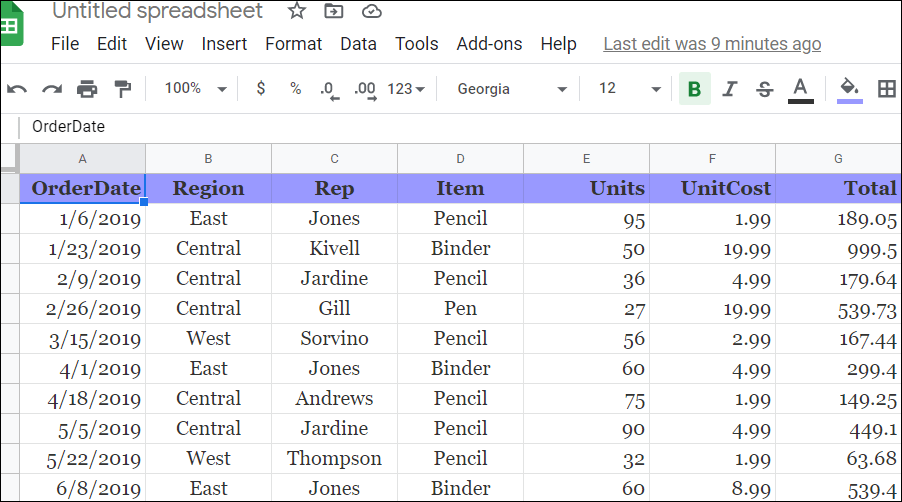Viewport: 902px width, 502px height.
Task: Open the 'Last edit was 9 minutes ago' link
Action: click(x=712, y=44)
